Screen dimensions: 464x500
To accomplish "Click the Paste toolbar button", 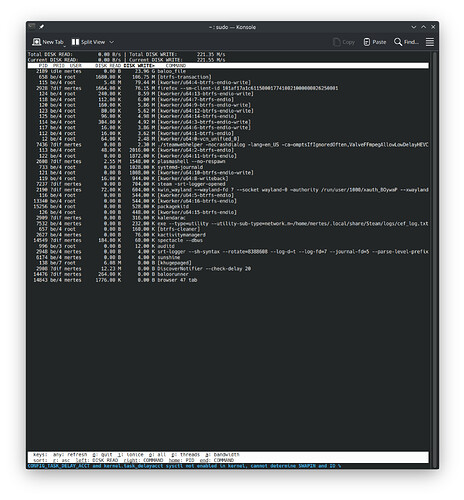I will coord(375,42).
